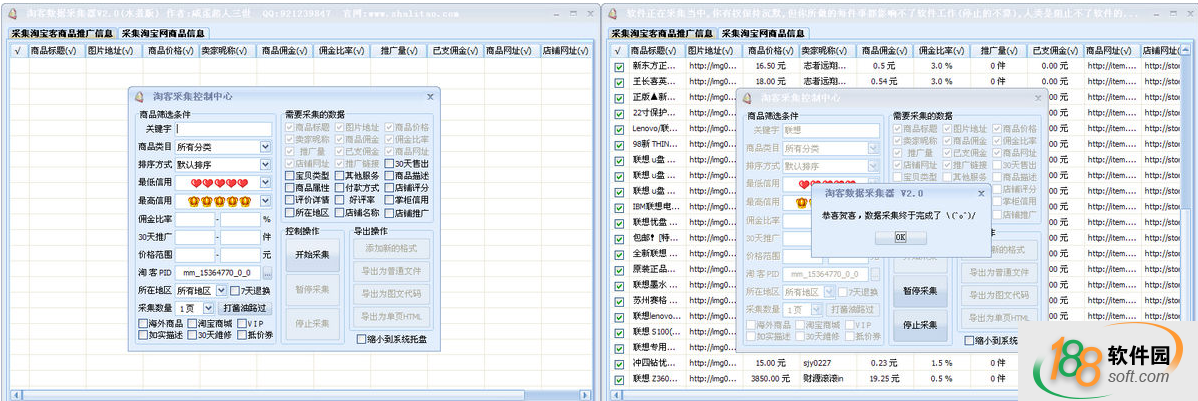Click the 3850.00 元 price cell in right window
The width and height of the screenshot is (1198, 401).
click(770, 379)
